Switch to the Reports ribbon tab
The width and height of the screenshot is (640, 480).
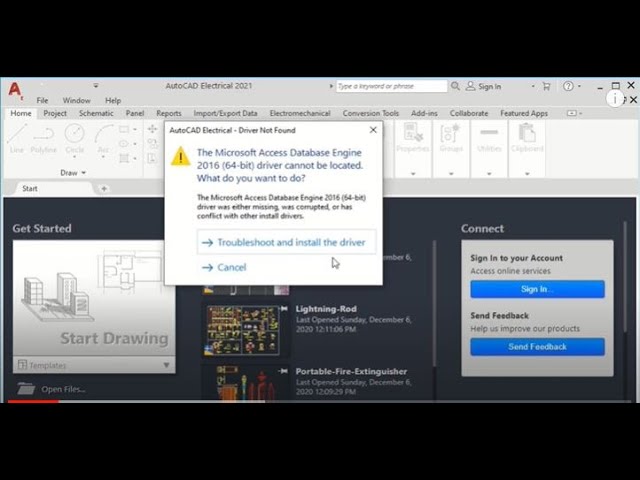point(169,113)
